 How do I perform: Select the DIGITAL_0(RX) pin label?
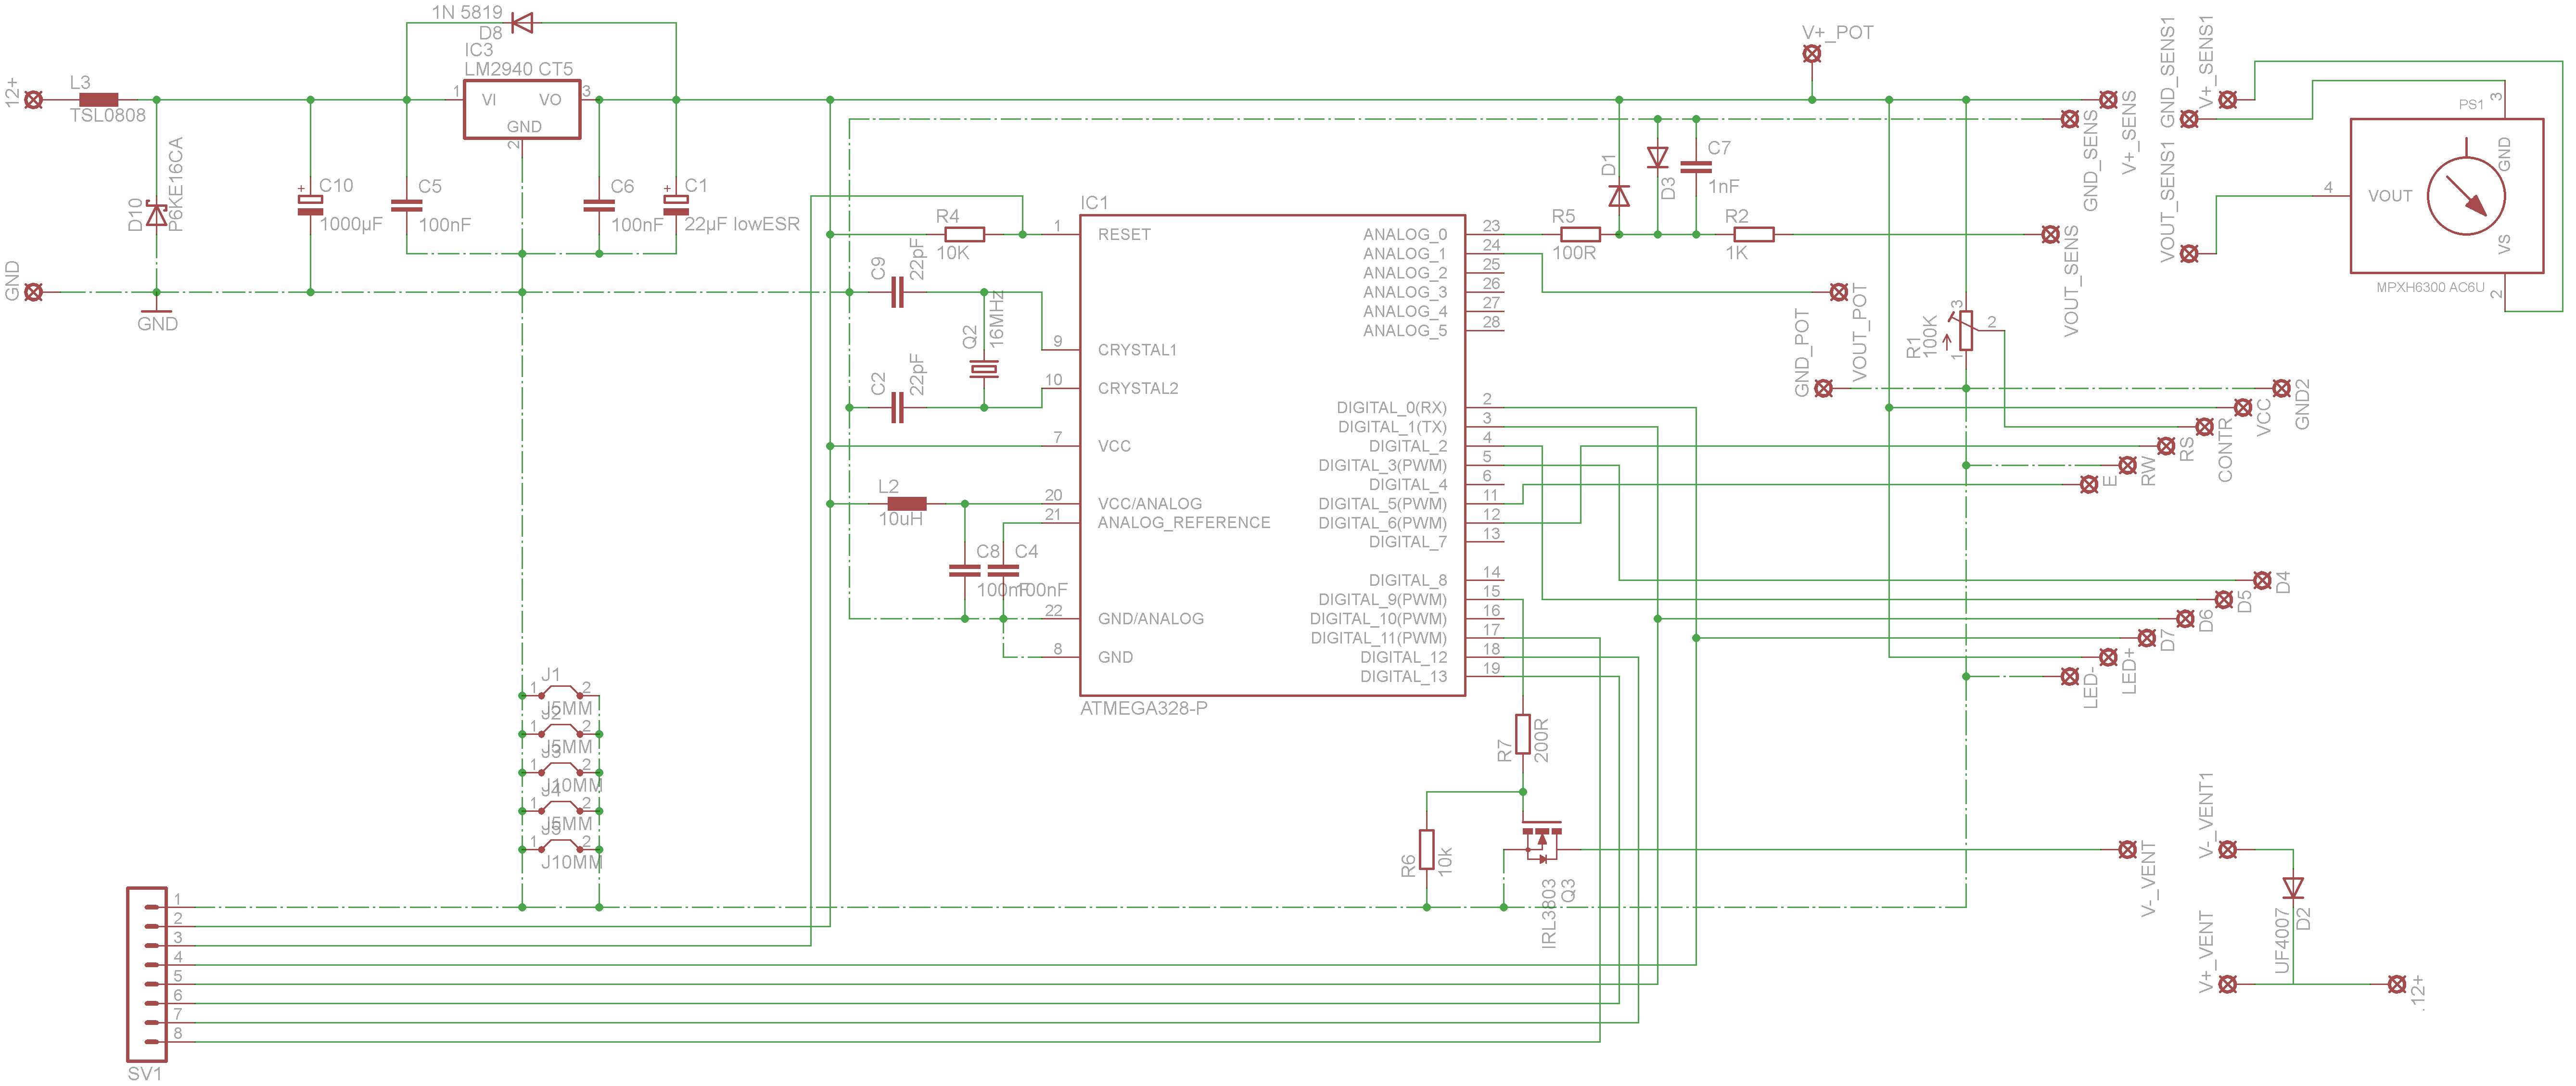pyautogui.click(x=1391, y=407)
